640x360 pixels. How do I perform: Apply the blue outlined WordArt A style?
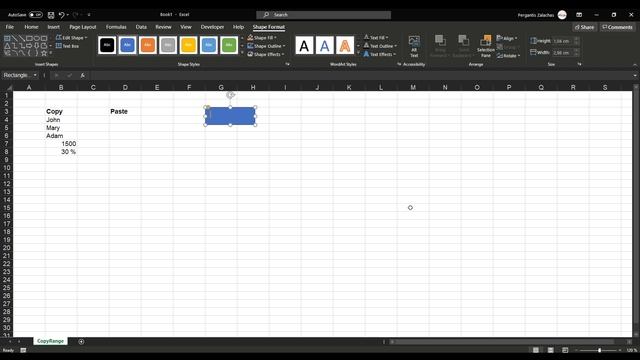click(324, 46)
